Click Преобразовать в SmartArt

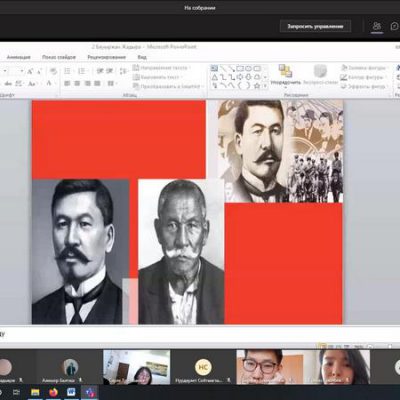168,86
